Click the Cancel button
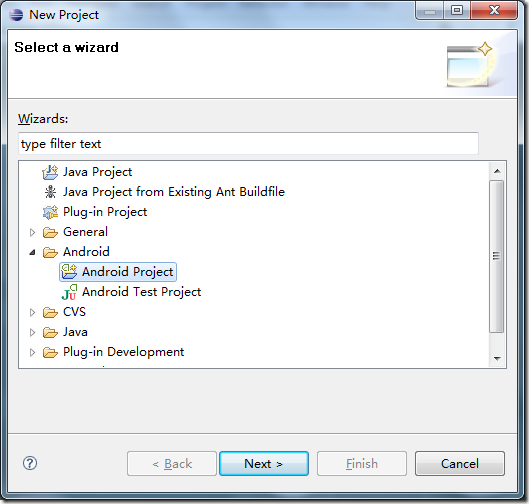 point(460,464)
